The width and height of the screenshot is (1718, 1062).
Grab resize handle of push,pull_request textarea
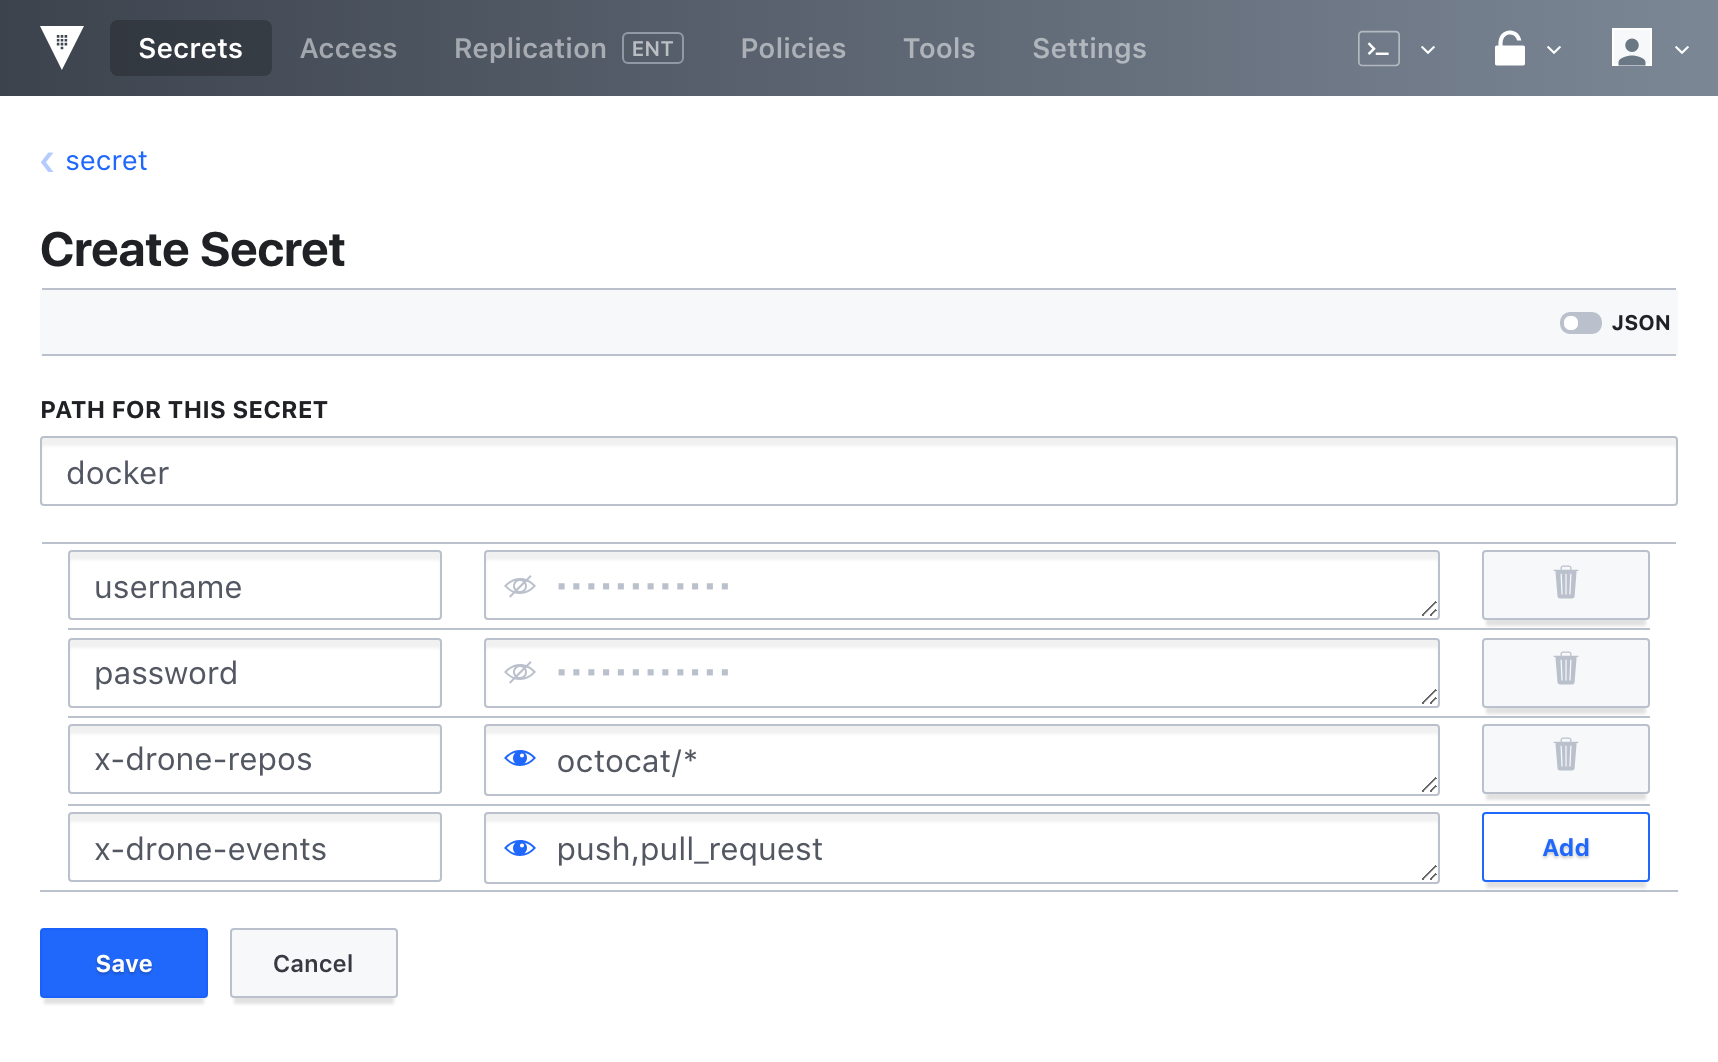[x=1429, y=873]
